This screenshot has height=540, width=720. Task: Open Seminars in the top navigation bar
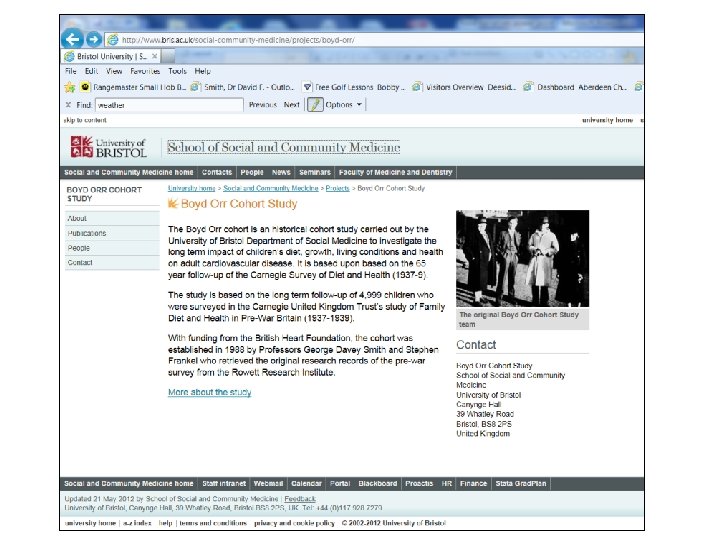pyautogui.click(x=315, y=172)
